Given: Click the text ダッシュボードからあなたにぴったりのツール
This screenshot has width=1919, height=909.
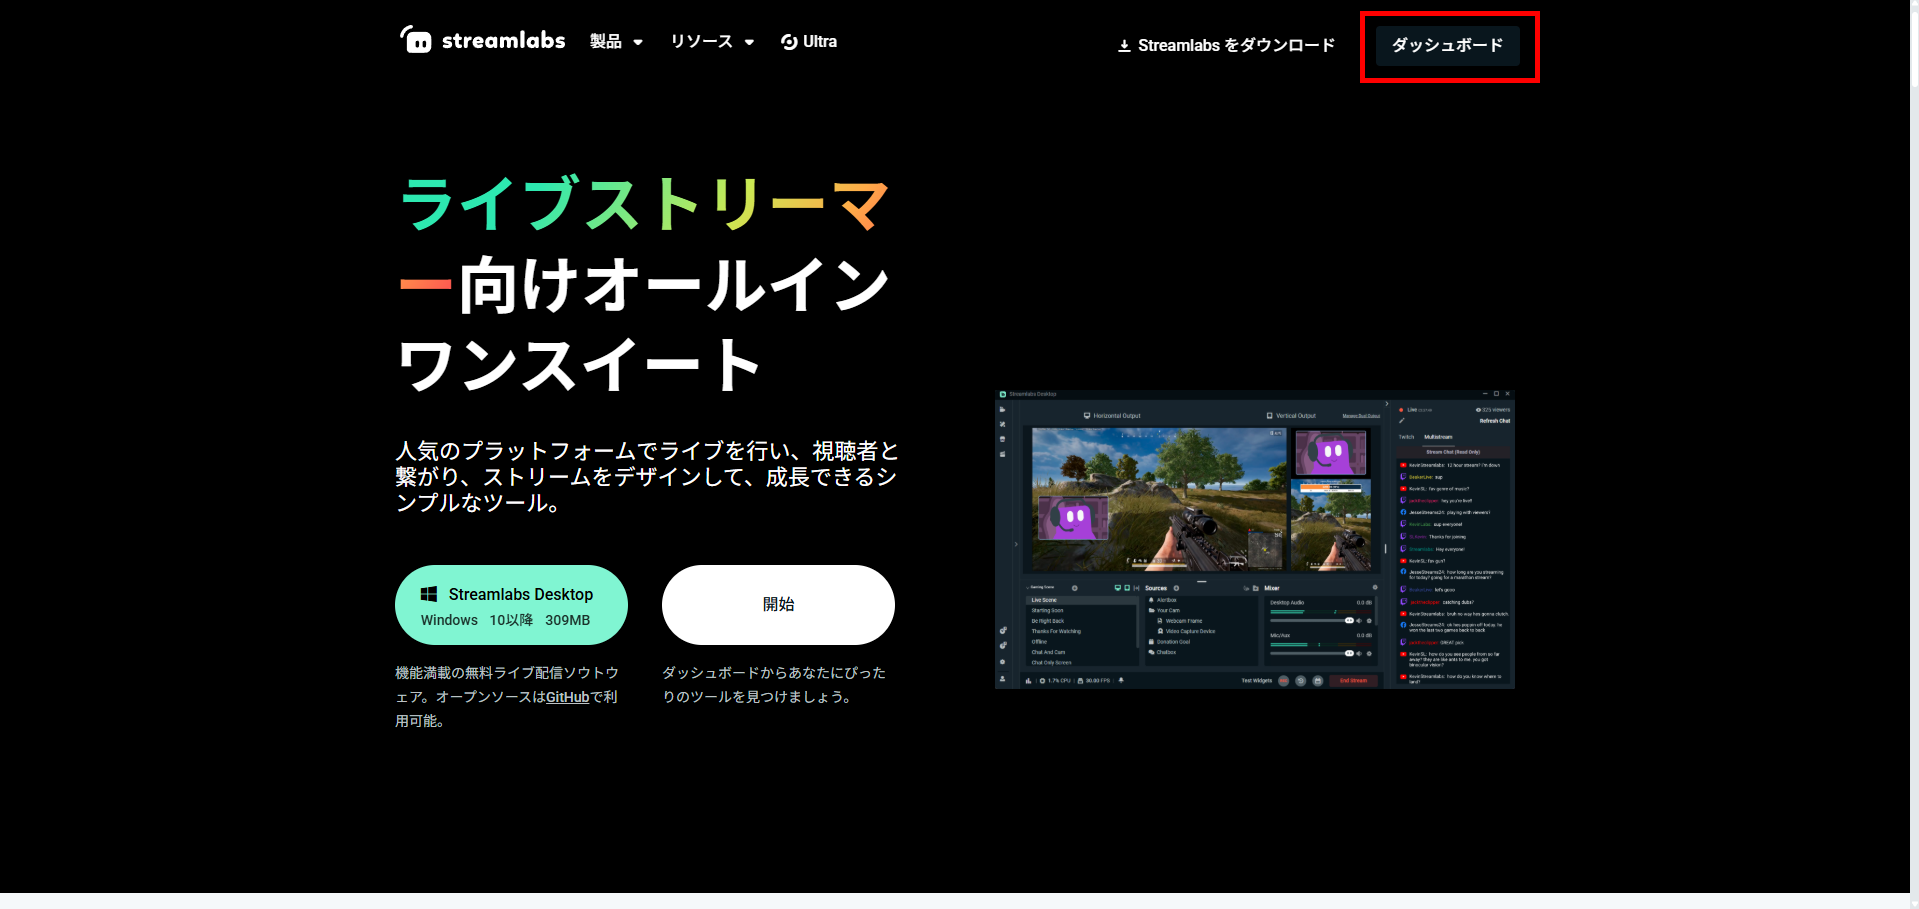Looking at the screenshot, I should (x=774, y=685).
